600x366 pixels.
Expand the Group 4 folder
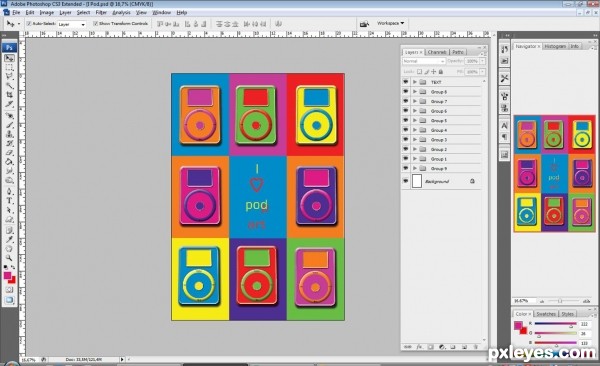415,130
